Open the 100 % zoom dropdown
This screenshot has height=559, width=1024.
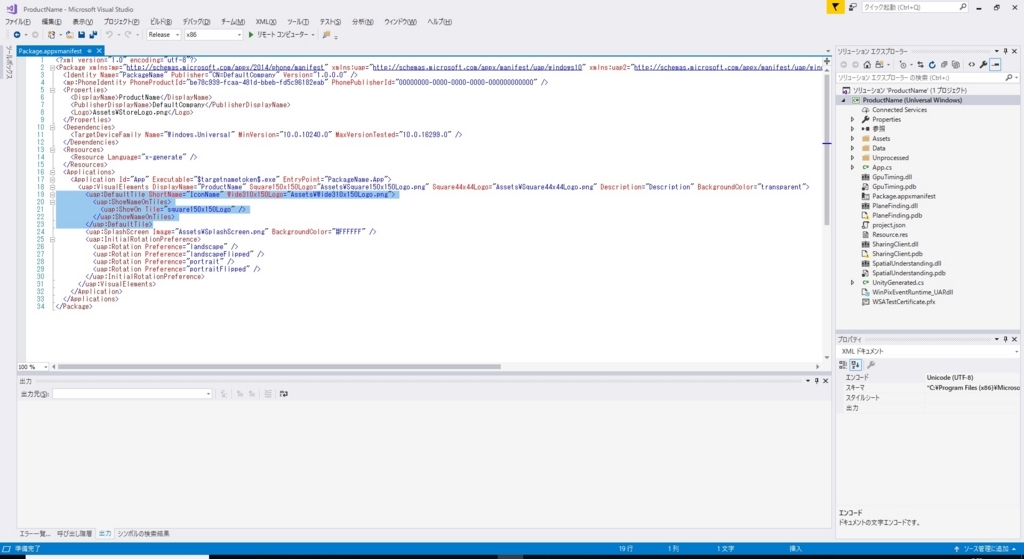[33, 367]
